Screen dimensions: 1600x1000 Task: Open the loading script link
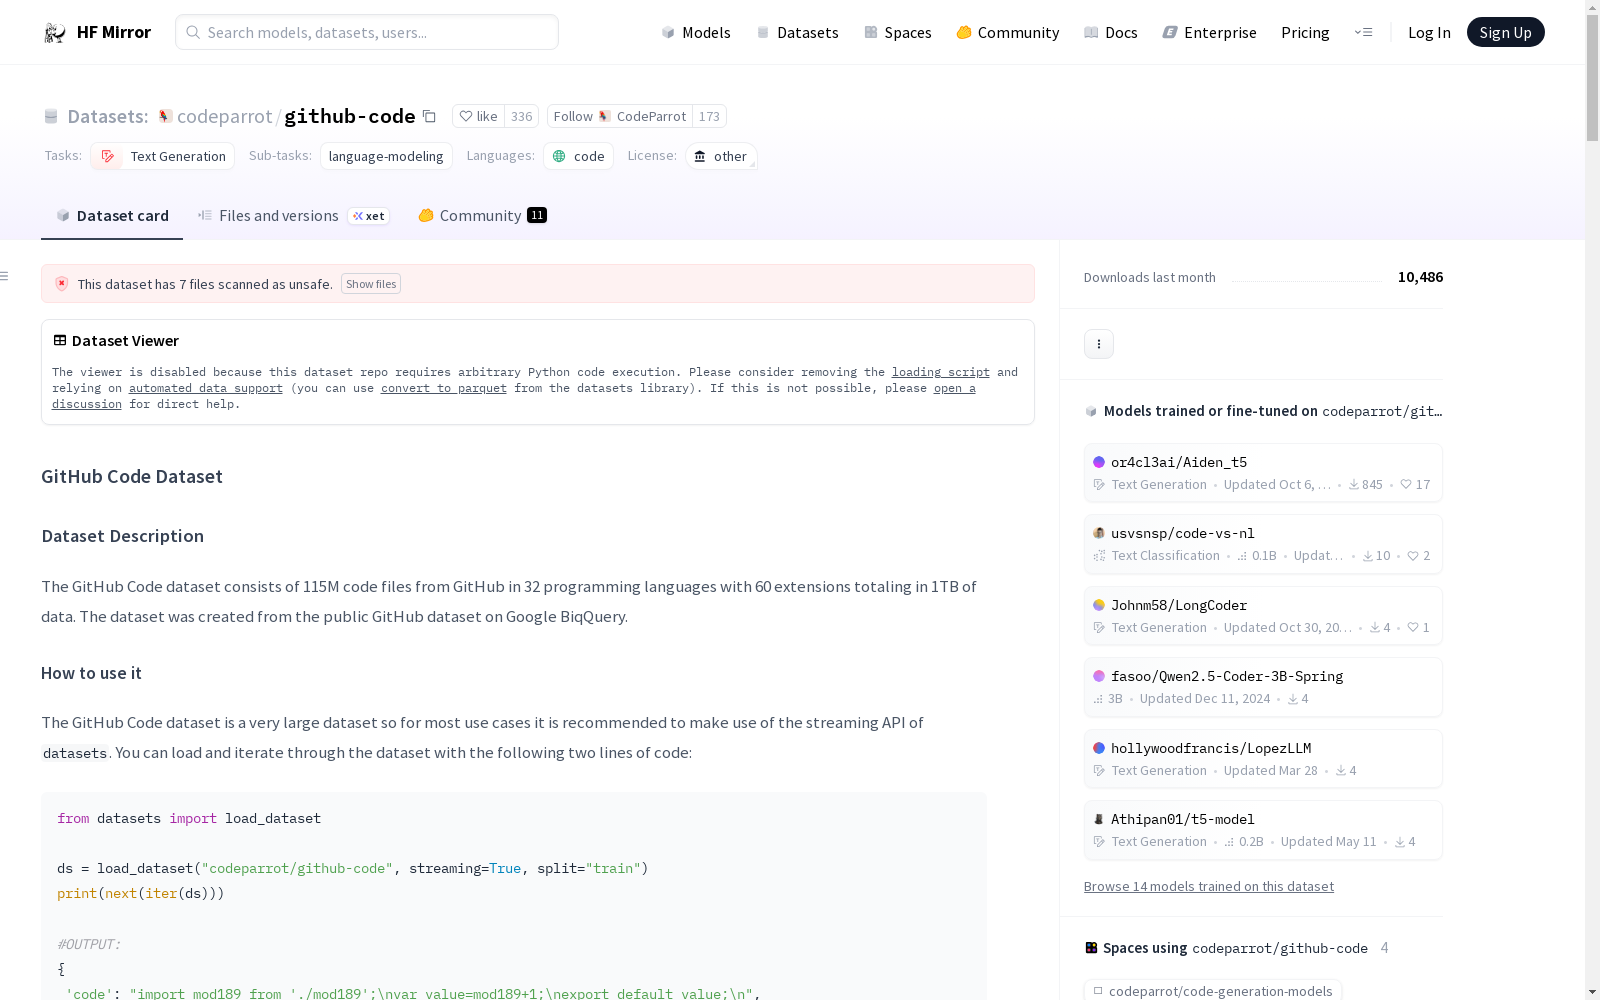[x=941, y=372]
